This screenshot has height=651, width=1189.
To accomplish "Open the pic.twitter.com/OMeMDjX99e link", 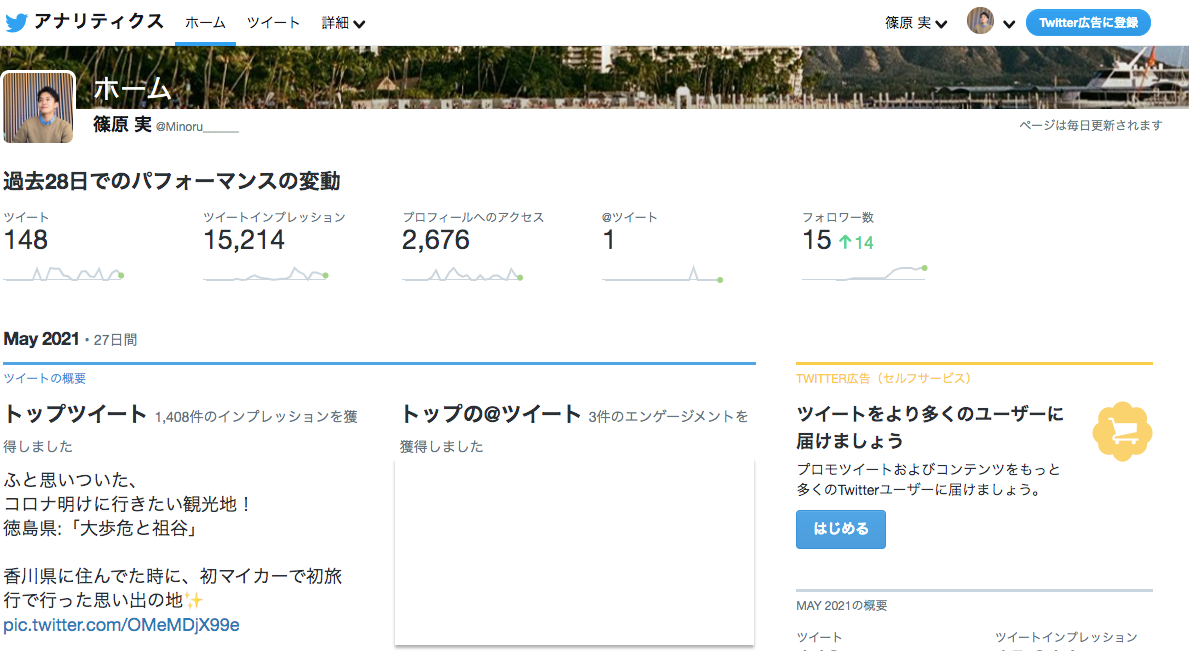I will 121,625.
